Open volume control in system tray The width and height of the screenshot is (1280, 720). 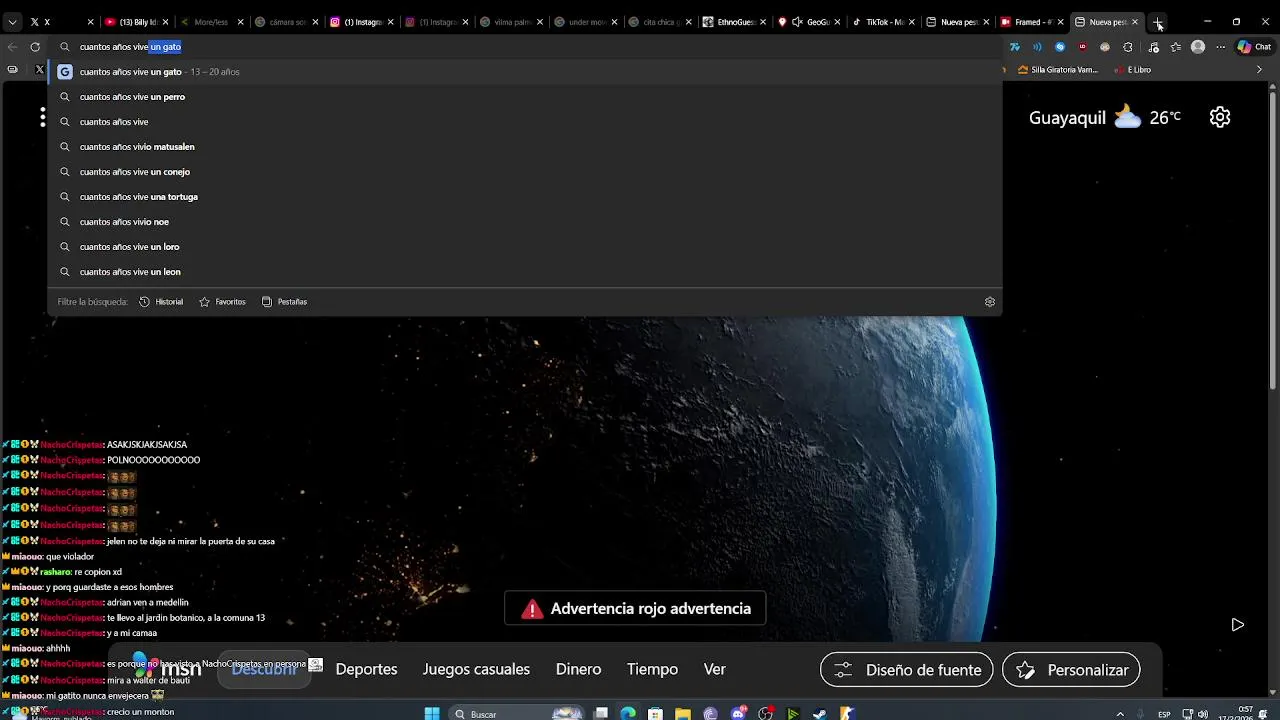1203,714
